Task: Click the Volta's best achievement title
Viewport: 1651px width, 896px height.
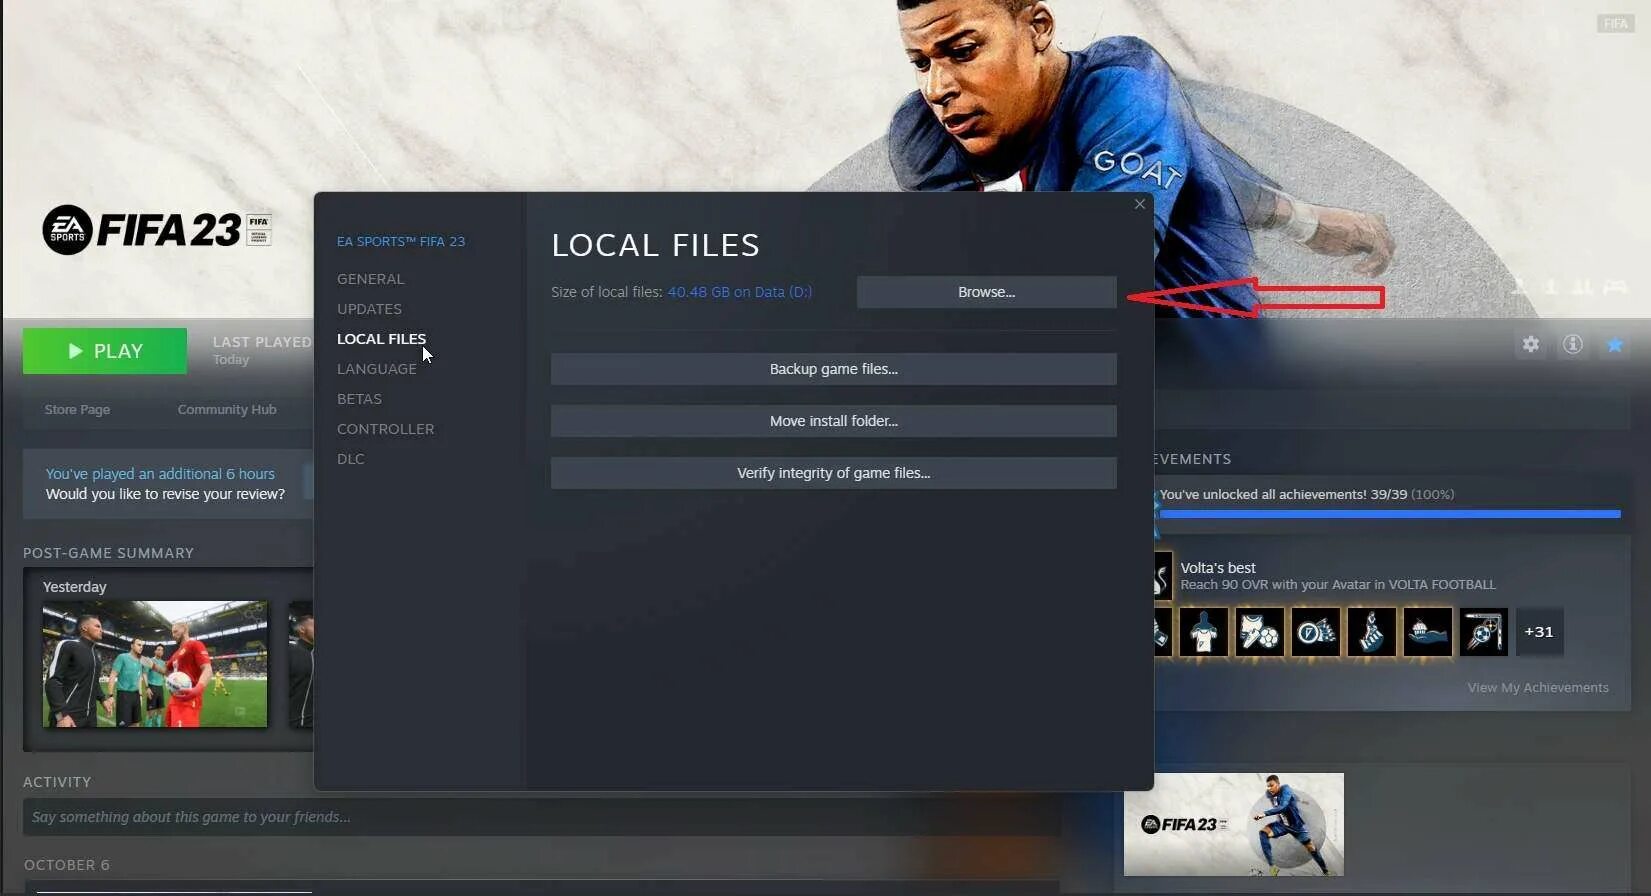Action: pos(1217,567)
